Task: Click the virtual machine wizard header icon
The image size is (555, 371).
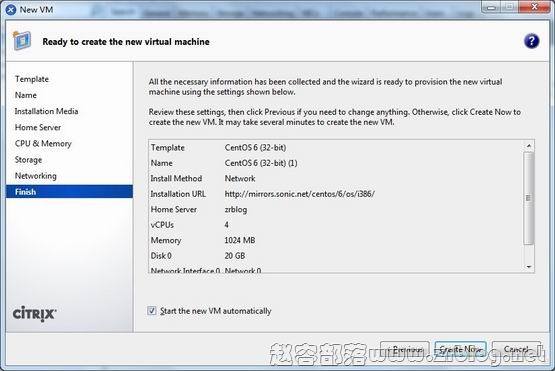Action: coord(22,41)
